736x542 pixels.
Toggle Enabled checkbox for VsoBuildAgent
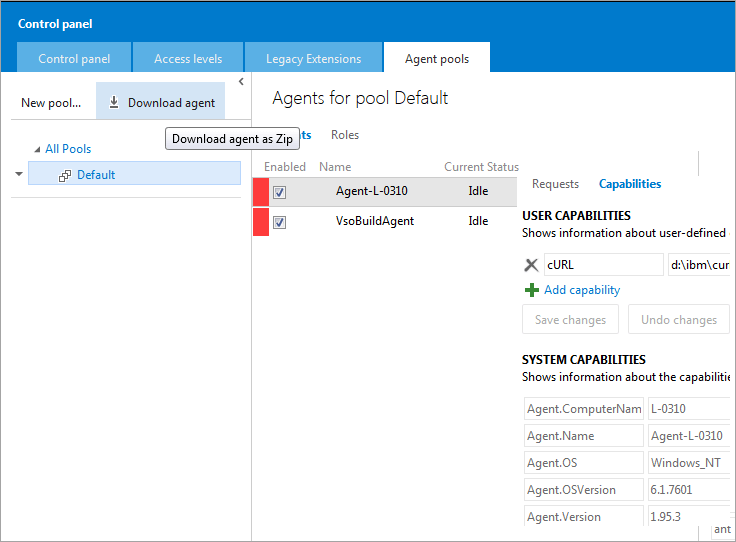280,222
